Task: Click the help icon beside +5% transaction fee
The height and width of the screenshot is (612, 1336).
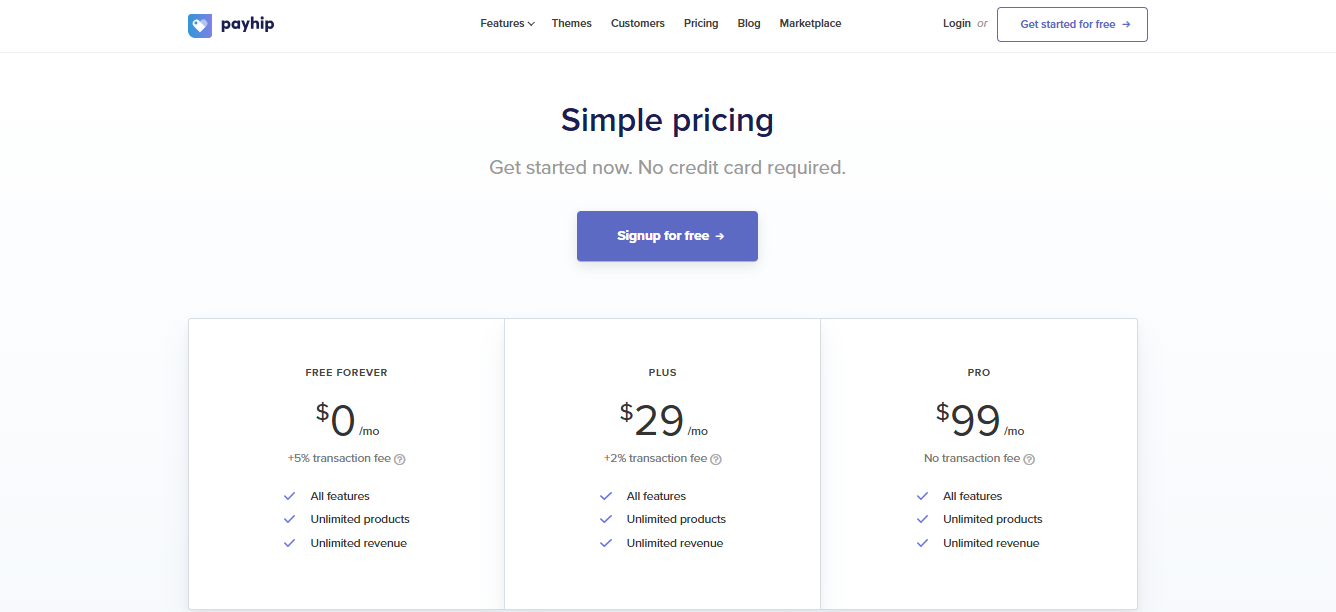Action: click(400, 459)
